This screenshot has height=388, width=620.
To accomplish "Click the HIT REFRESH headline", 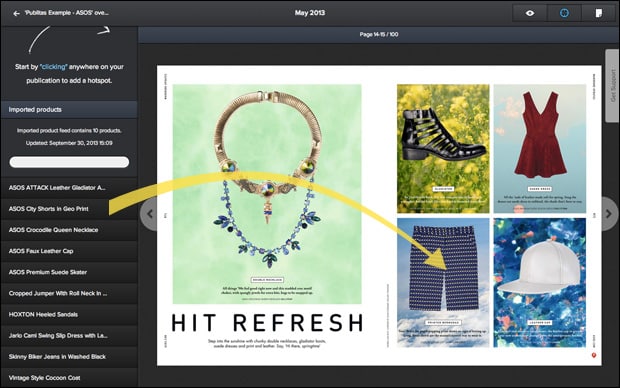I will (267, 322).
